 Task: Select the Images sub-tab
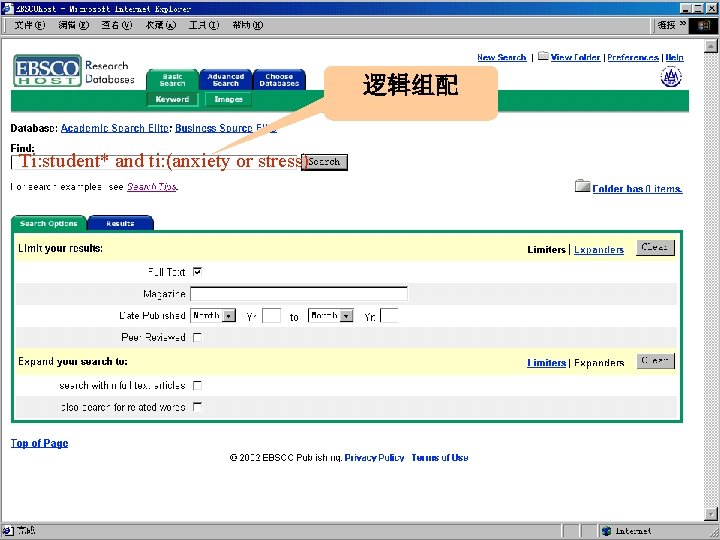point(228,99)
